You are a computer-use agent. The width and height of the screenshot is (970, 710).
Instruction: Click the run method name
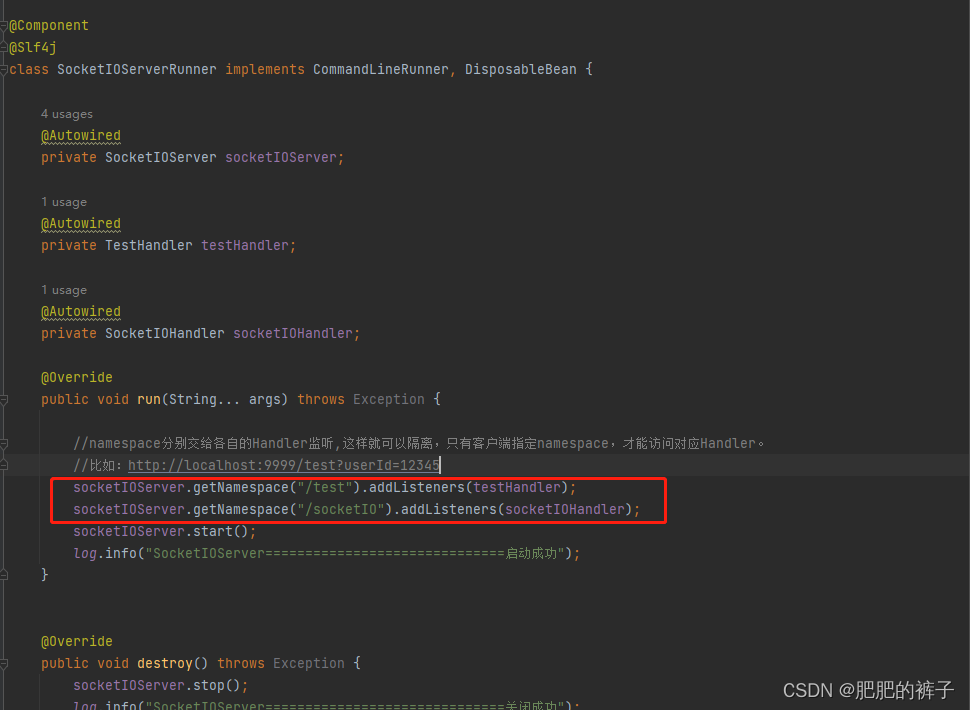tap(149, 400)
